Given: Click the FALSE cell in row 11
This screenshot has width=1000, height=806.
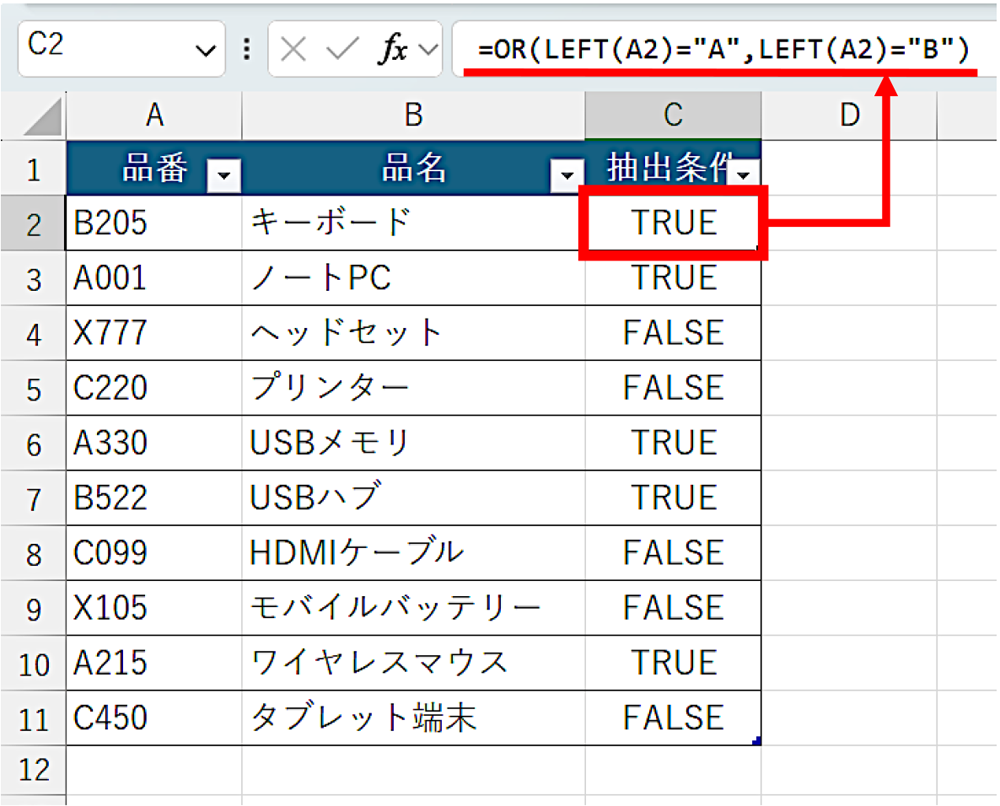Looking at the screenshot, I should pyautogui.click(x=673, y=718).
